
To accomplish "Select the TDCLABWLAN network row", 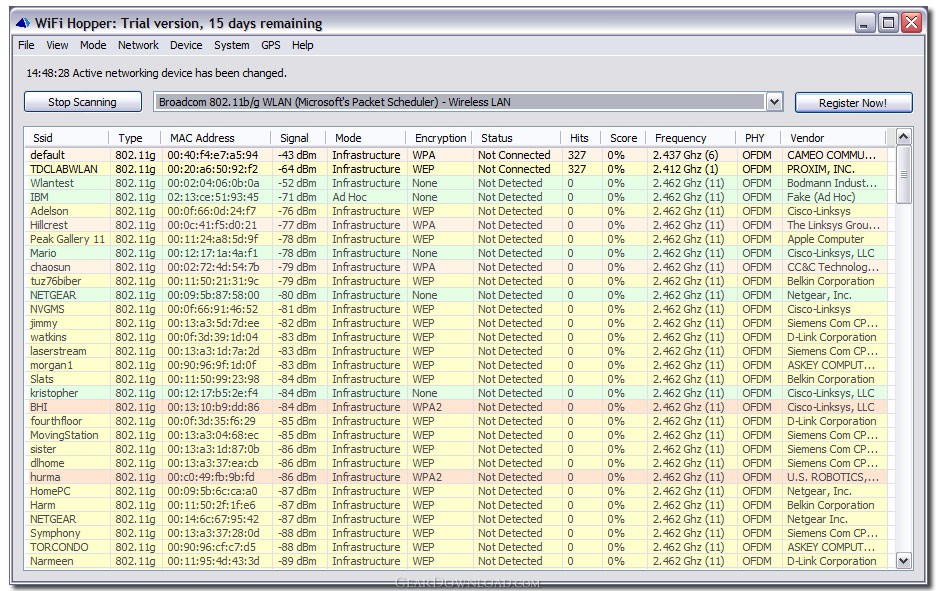I will coord(64,169).
